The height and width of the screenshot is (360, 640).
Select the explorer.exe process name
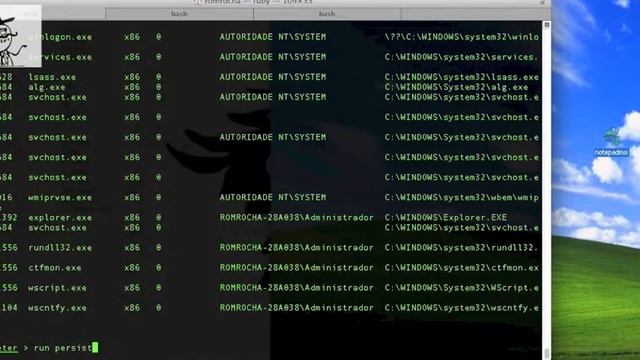[60, 218]
